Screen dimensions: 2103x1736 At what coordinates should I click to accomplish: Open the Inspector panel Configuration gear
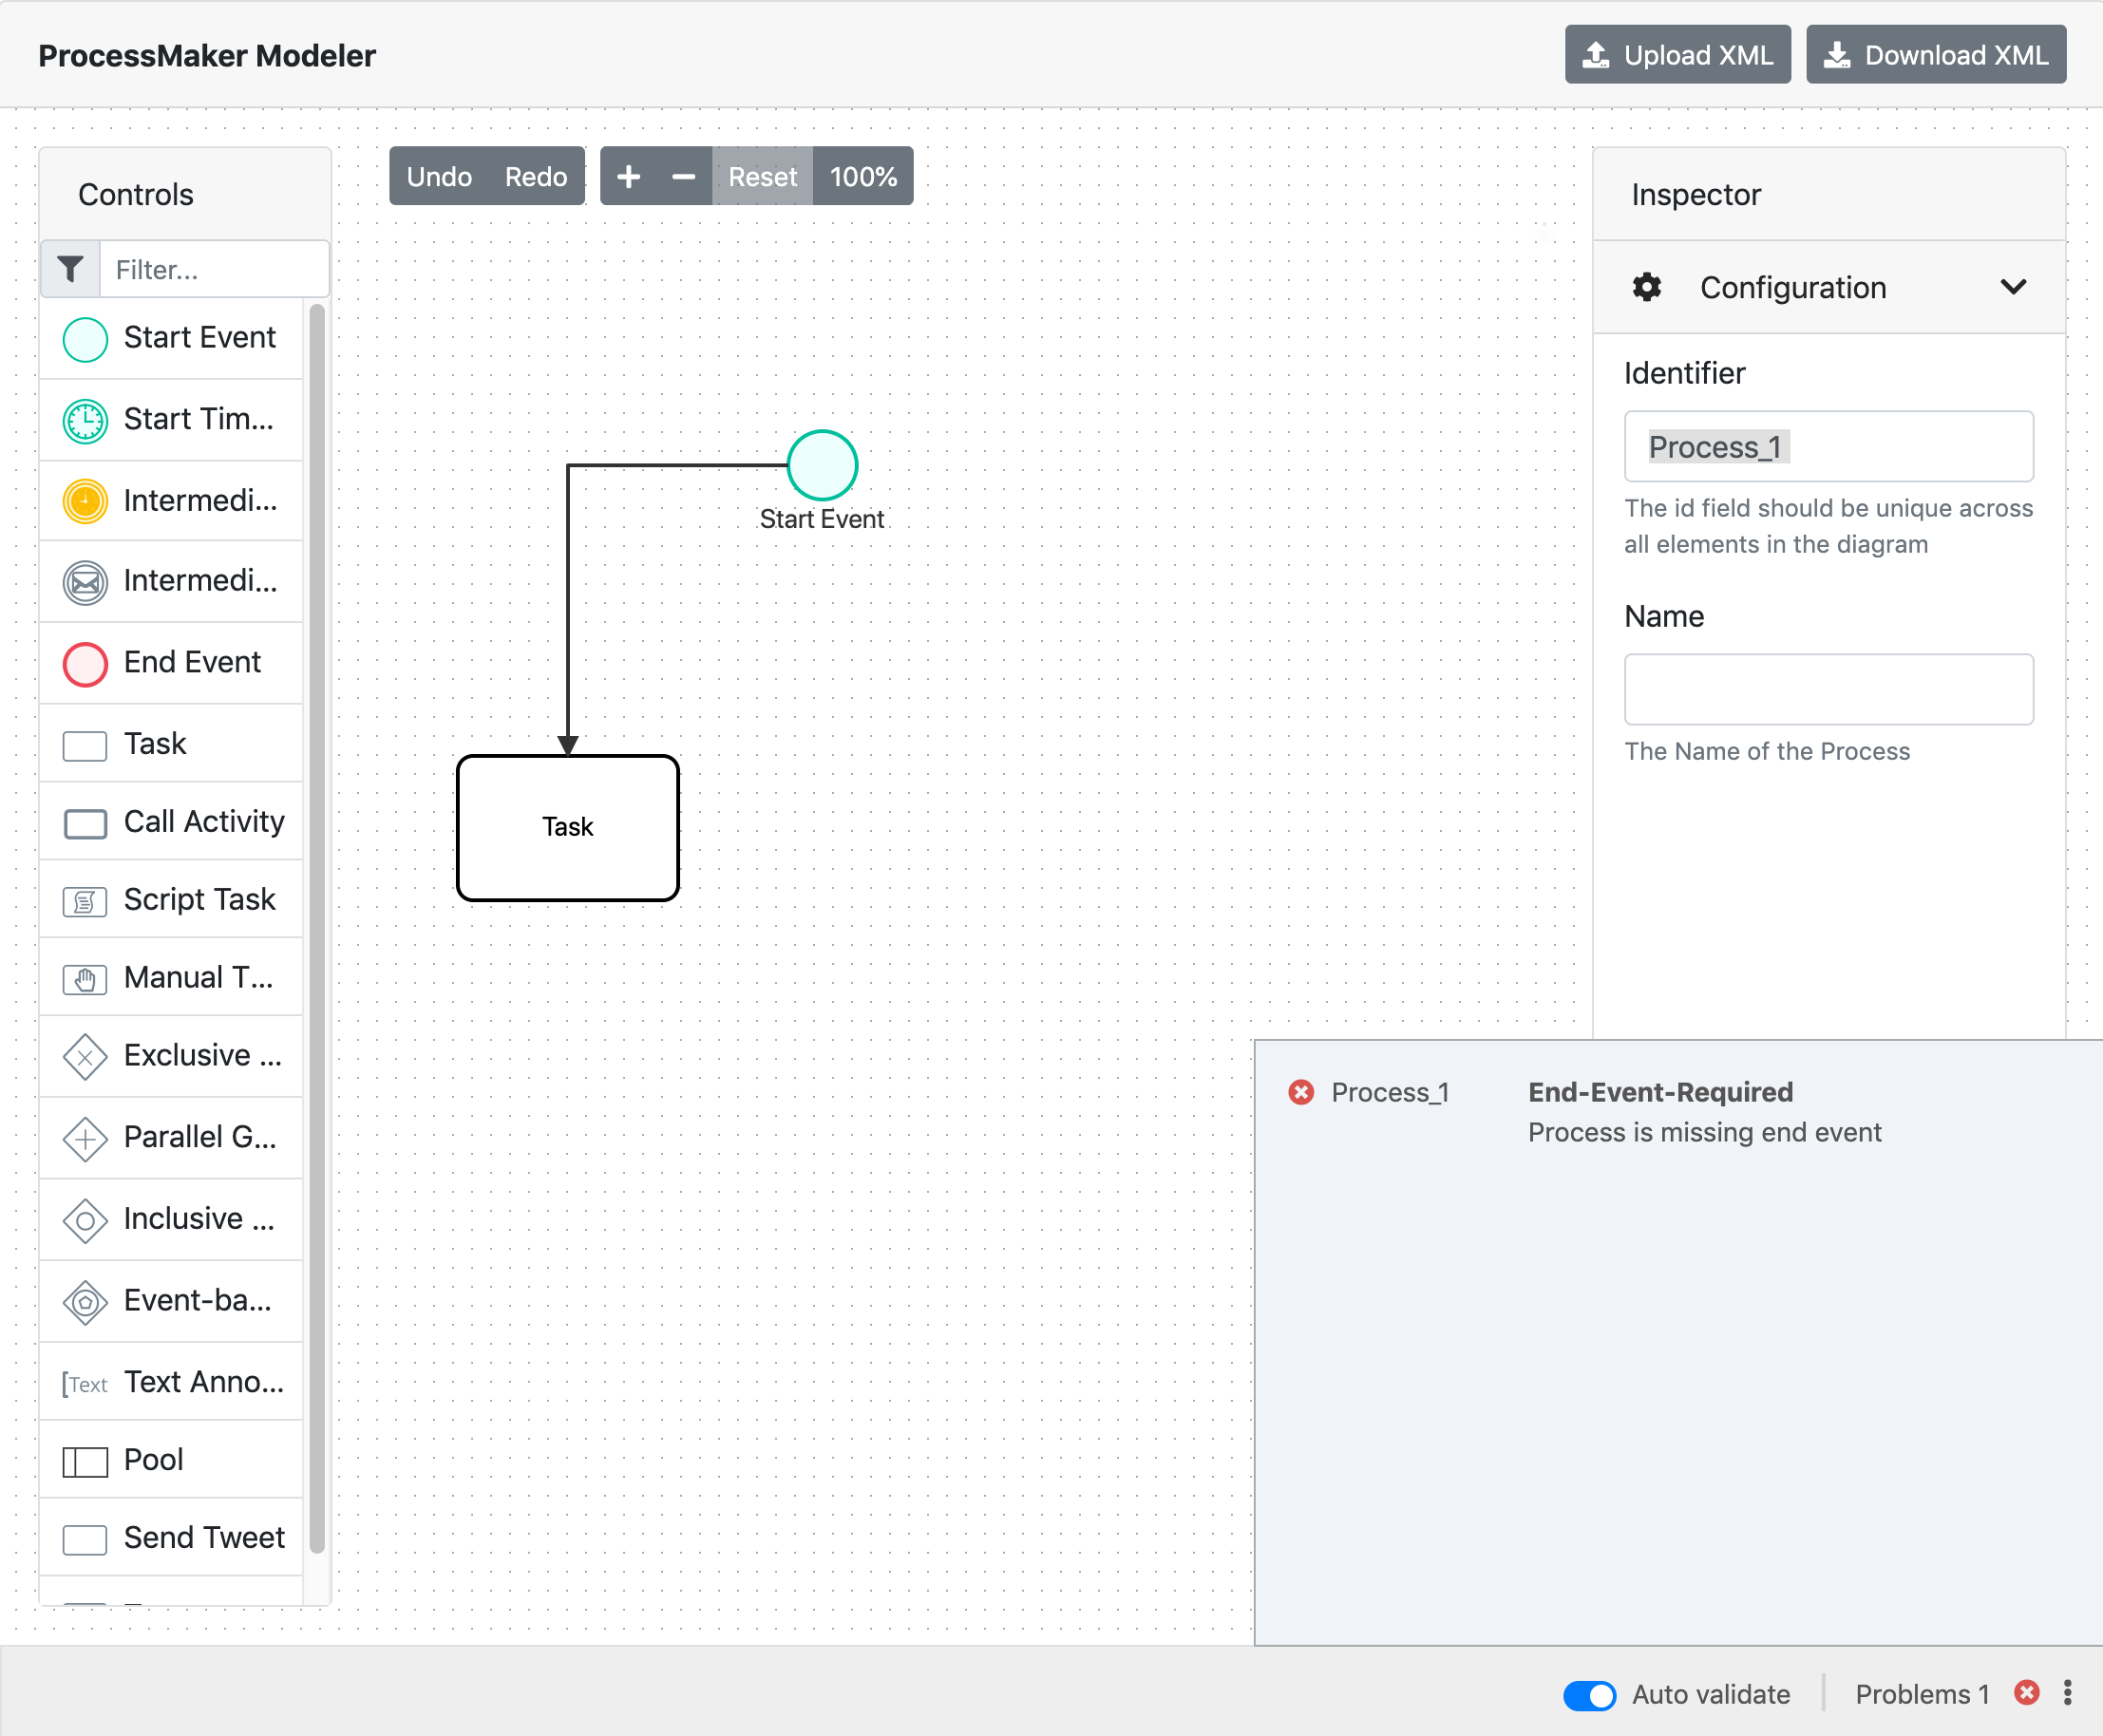tap(1646, 287)
